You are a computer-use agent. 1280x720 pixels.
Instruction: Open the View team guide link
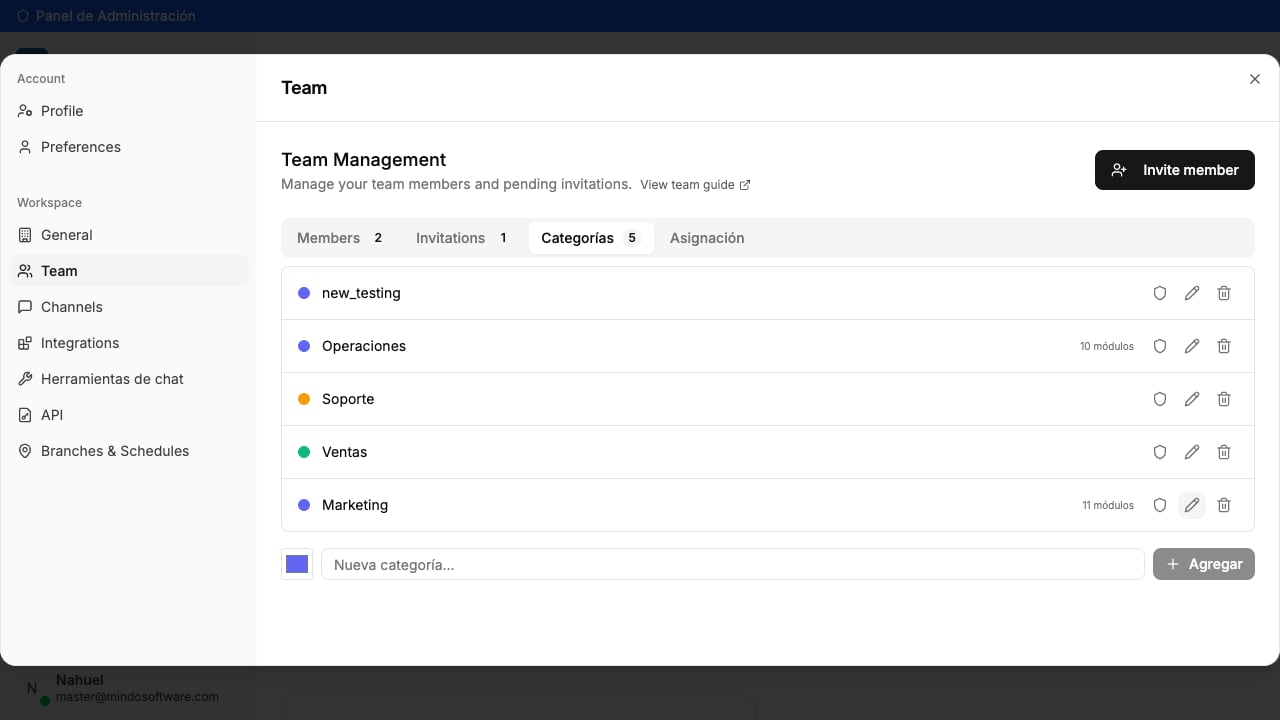pos(695,185)
